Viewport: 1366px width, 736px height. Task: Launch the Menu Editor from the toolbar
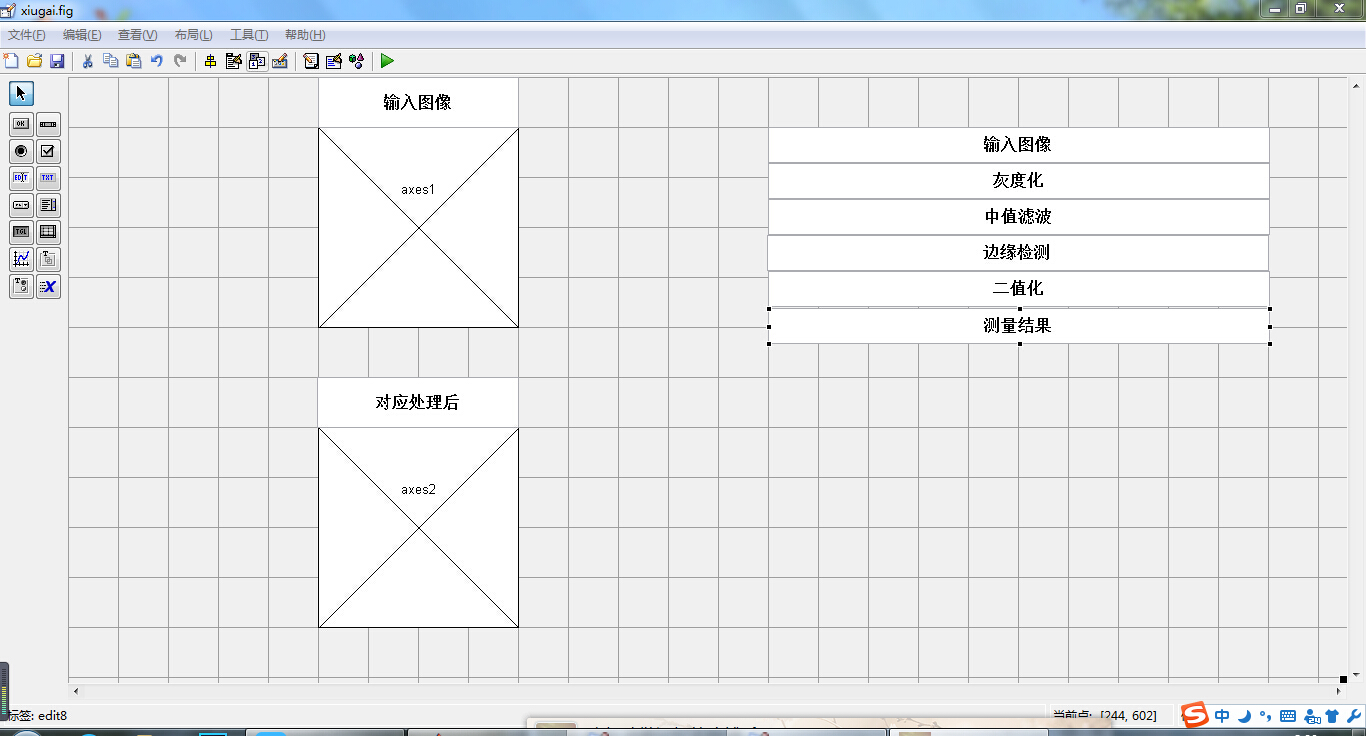click(x=234, y=61)
